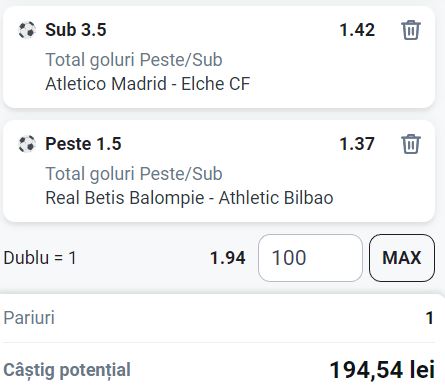Click Total goluri Peste/Sub label under Sub 3.5
The image size is (445, 390).
(x=134, y=60)
